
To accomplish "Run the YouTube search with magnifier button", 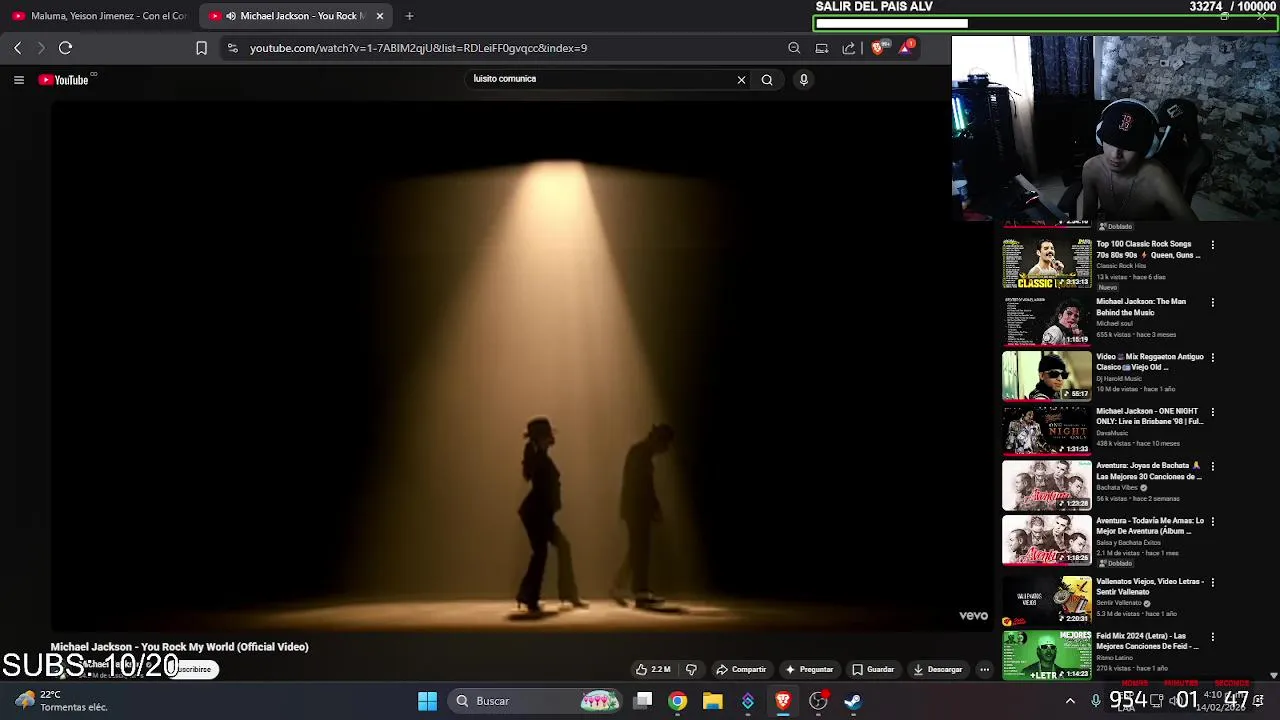I will coord(767,80).
